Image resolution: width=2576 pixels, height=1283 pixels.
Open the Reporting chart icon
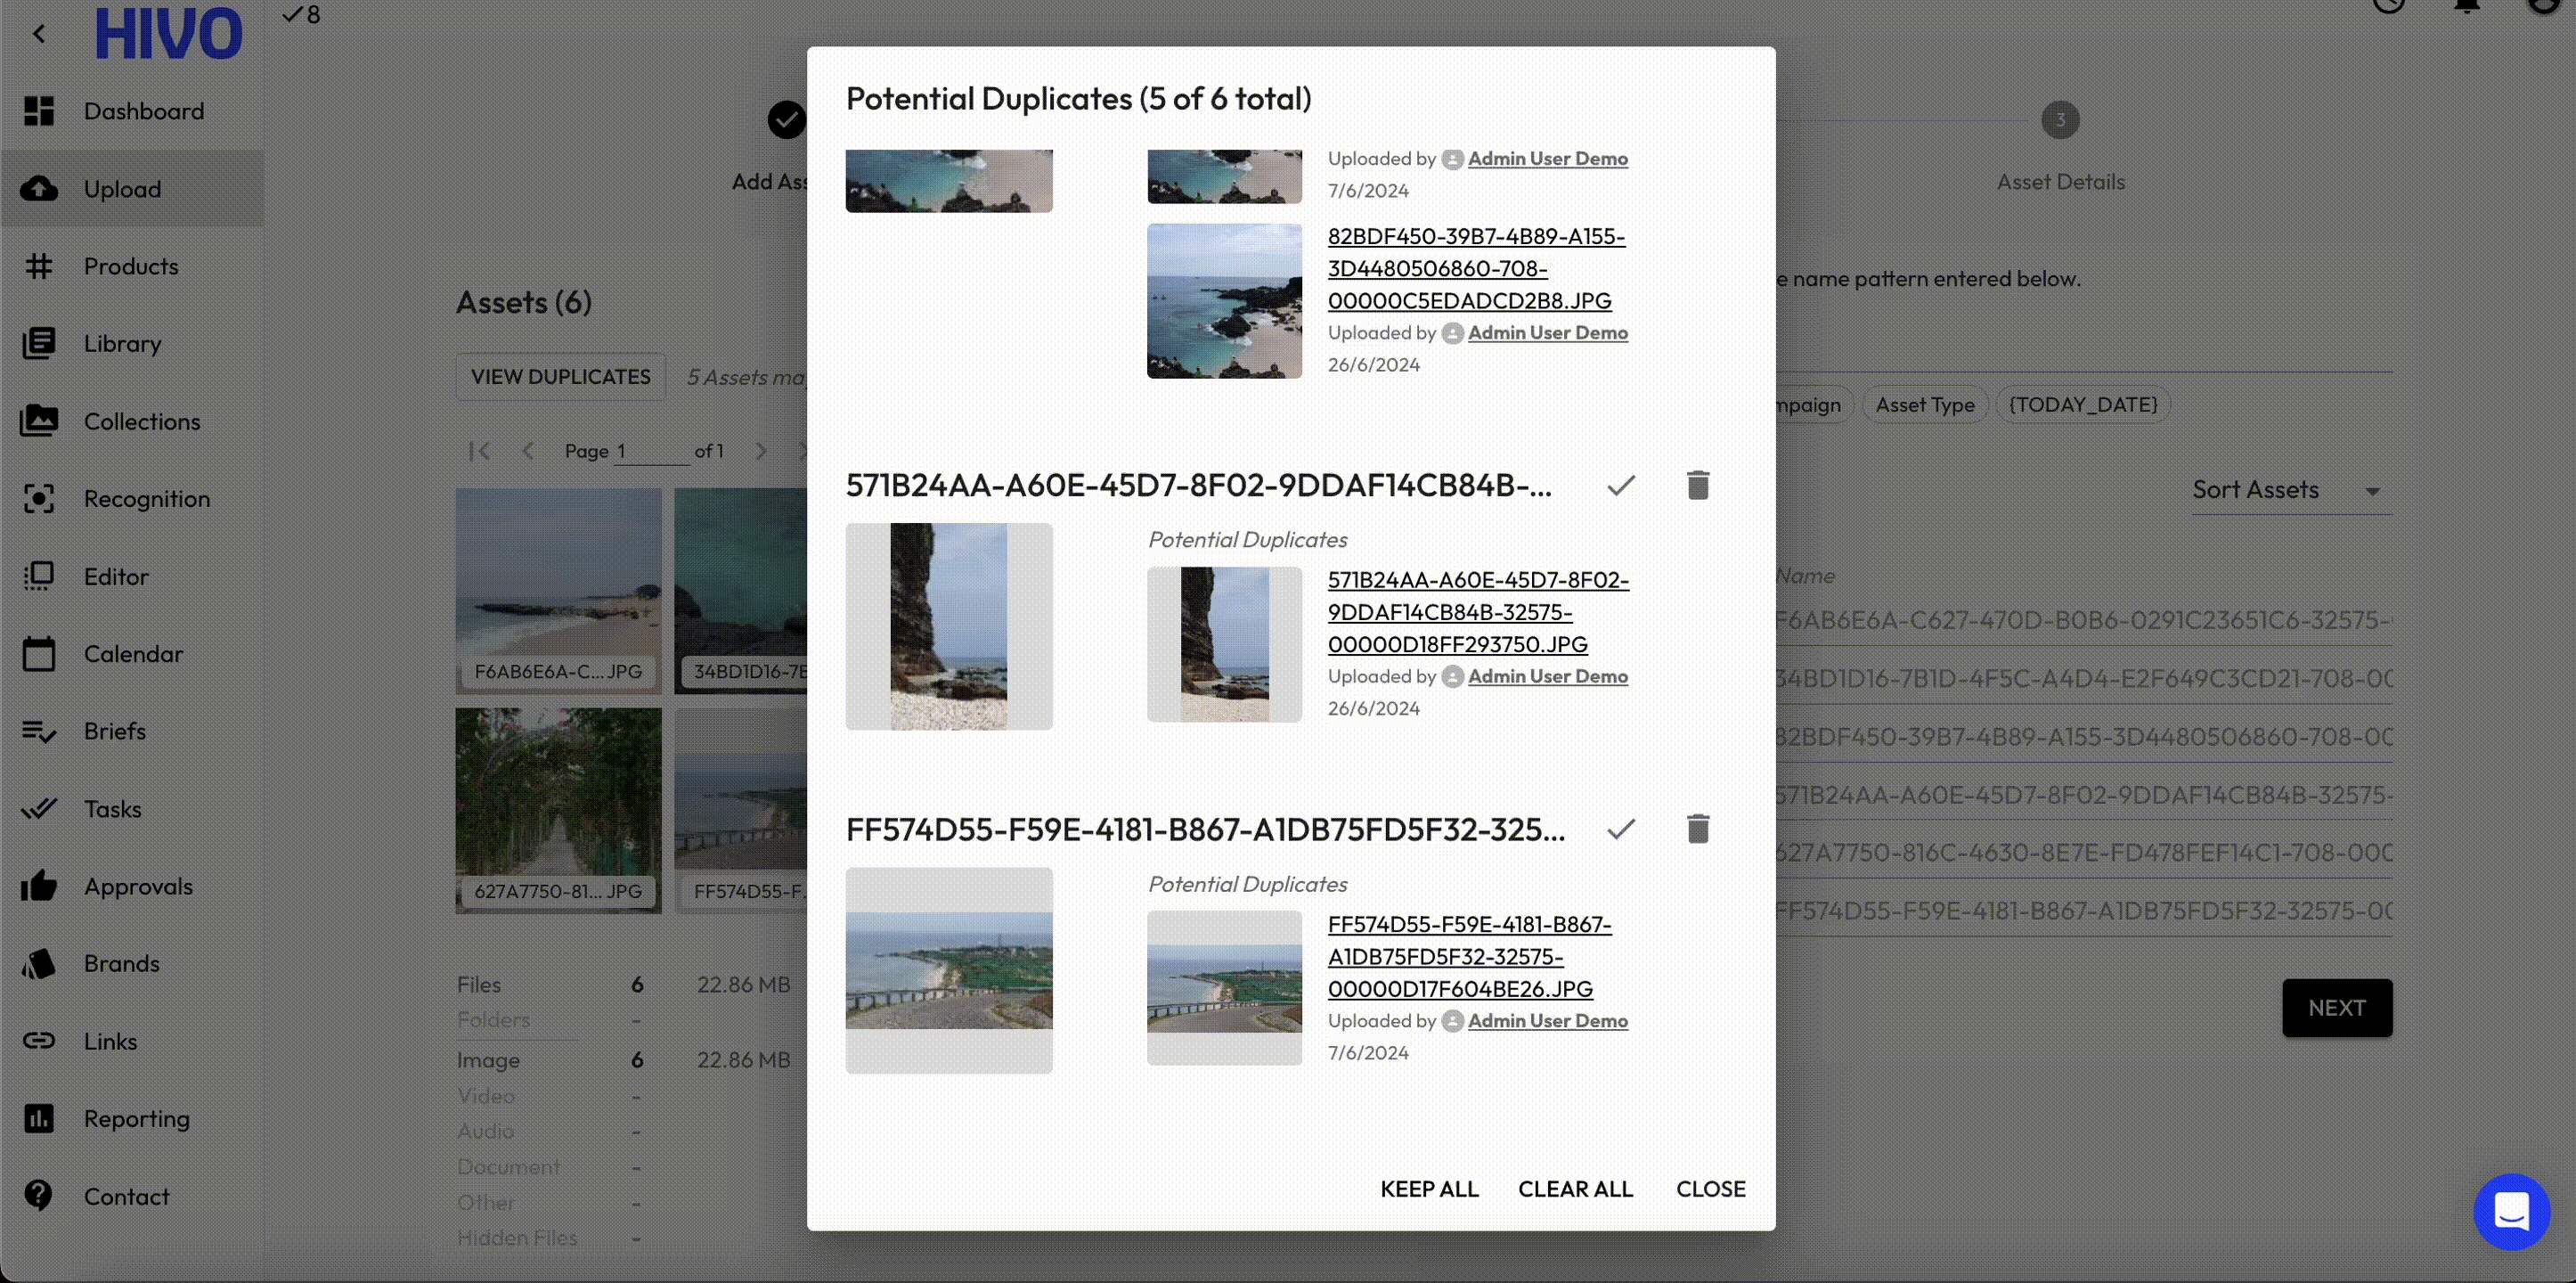pos(39,1119)
